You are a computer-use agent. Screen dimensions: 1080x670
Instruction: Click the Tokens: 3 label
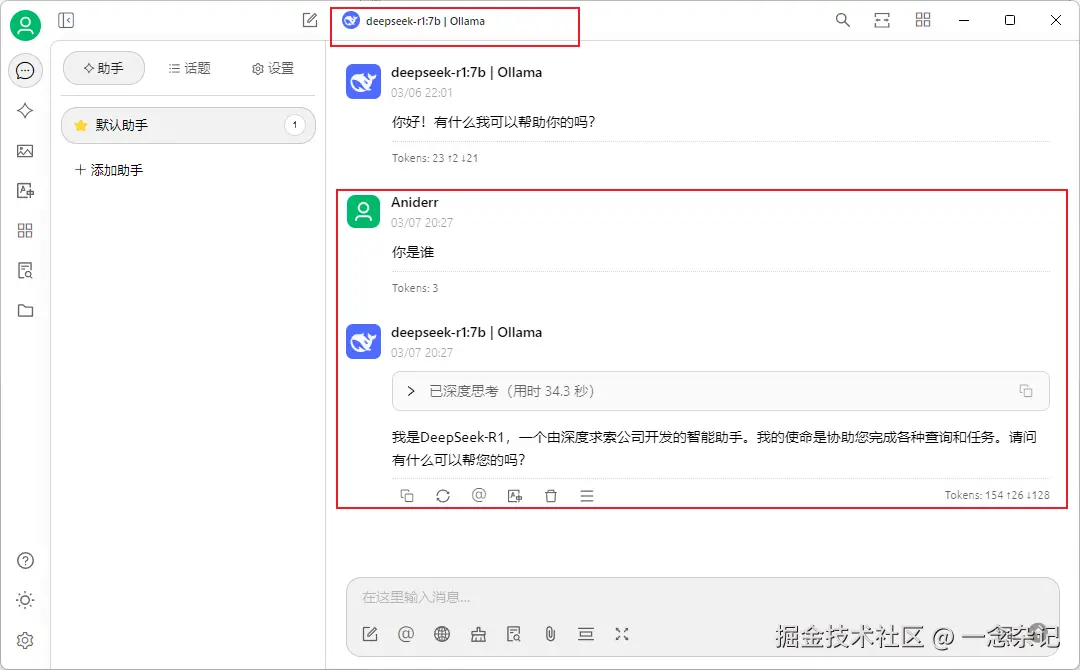(x=415, y=288)
